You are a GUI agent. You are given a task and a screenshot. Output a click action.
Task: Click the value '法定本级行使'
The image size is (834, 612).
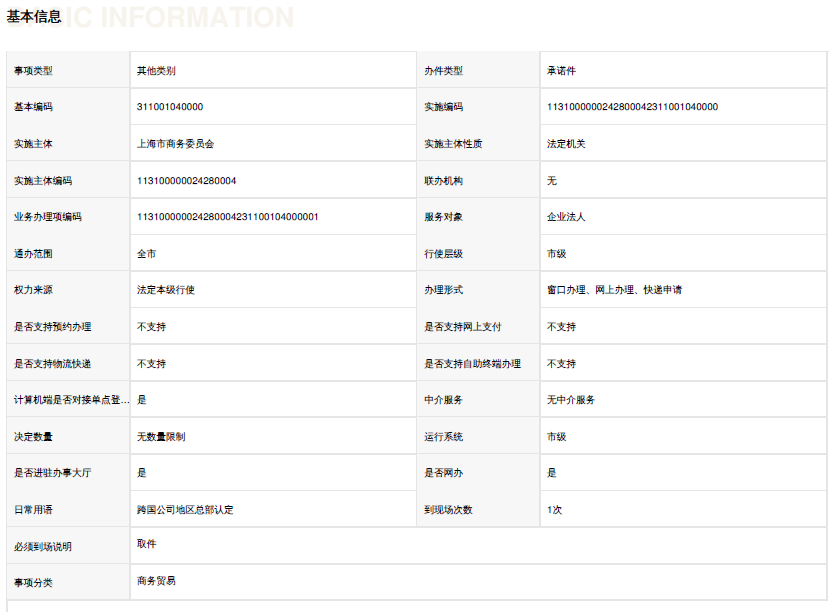pyautogui.click(x=165, y=290)
